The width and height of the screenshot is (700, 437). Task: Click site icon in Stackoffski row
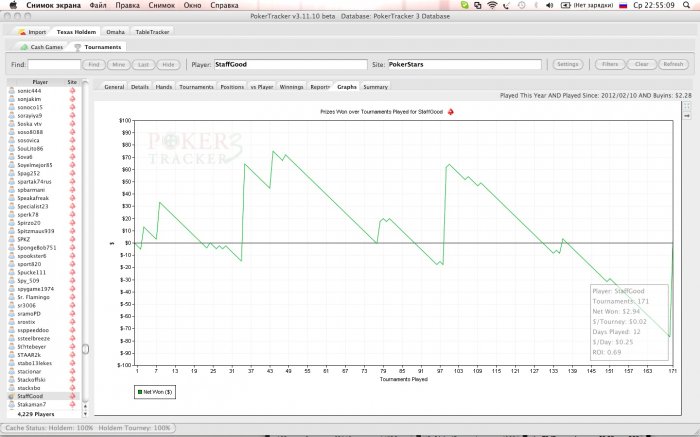72,379
